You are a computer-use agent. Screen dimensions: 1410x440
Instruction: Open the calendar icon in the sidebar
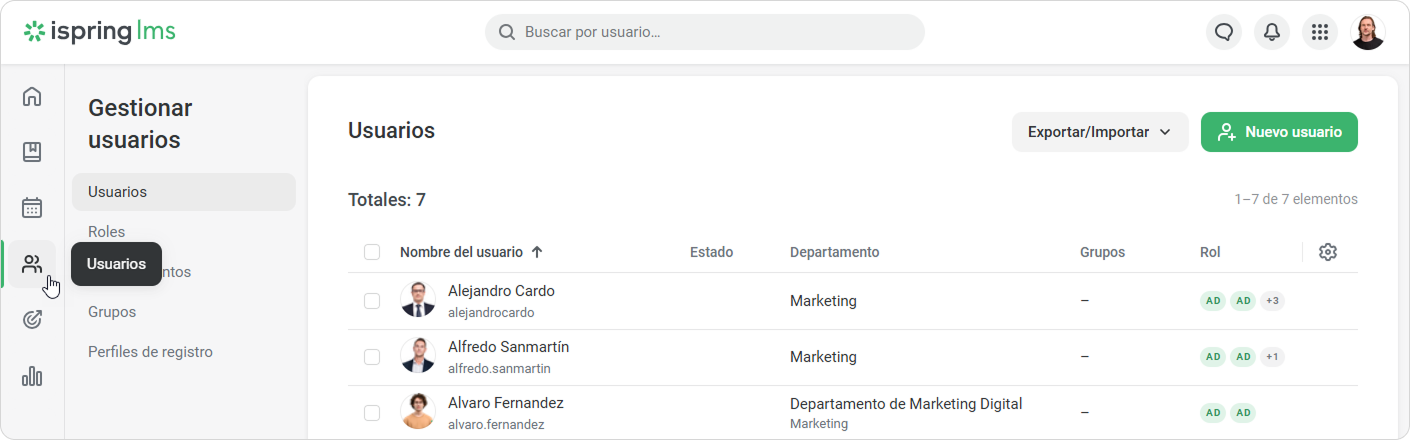(32, 208)
